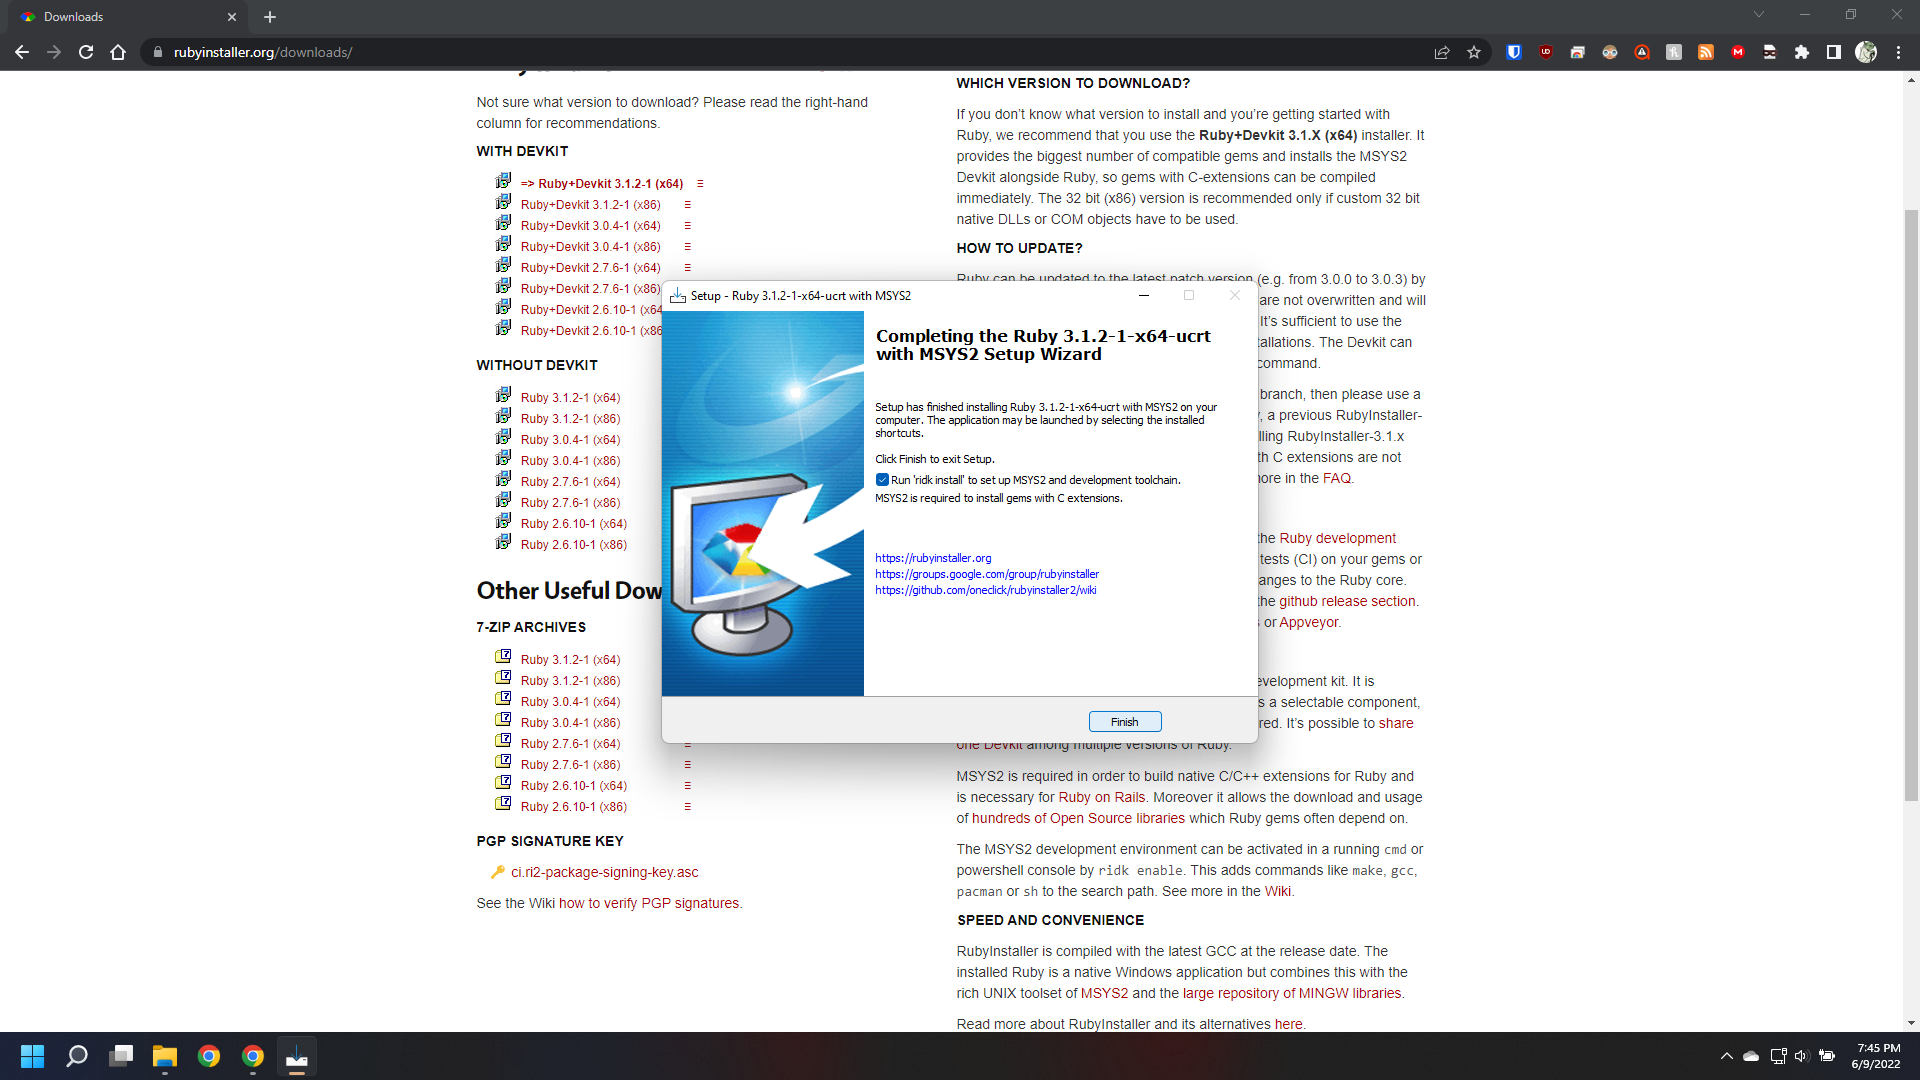Open https://rubyinstaller.org link in wizard
Viewport: 1920px width, 1080px height.
click(x=933, y=558)
